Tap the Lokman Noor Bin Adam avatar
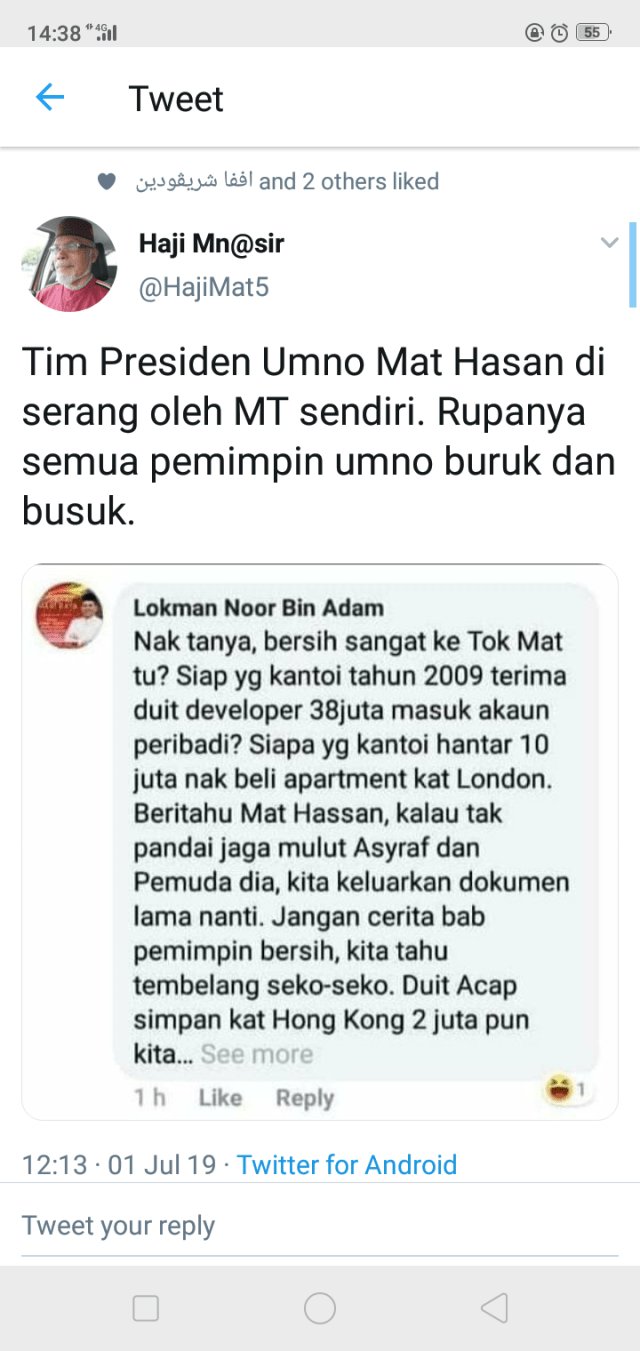 coord(69,614)
